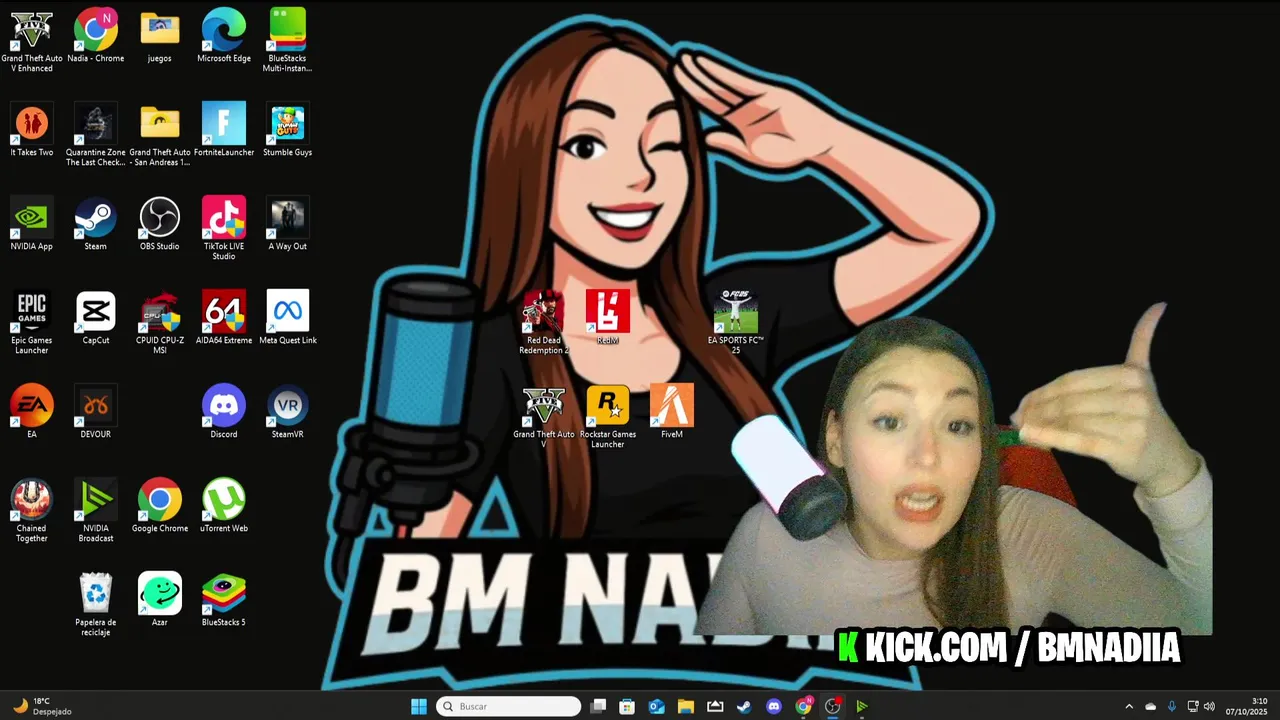Open uTorrent Web desktop shortcut
The image size is (1280, 720).
(x=224, y=506)
